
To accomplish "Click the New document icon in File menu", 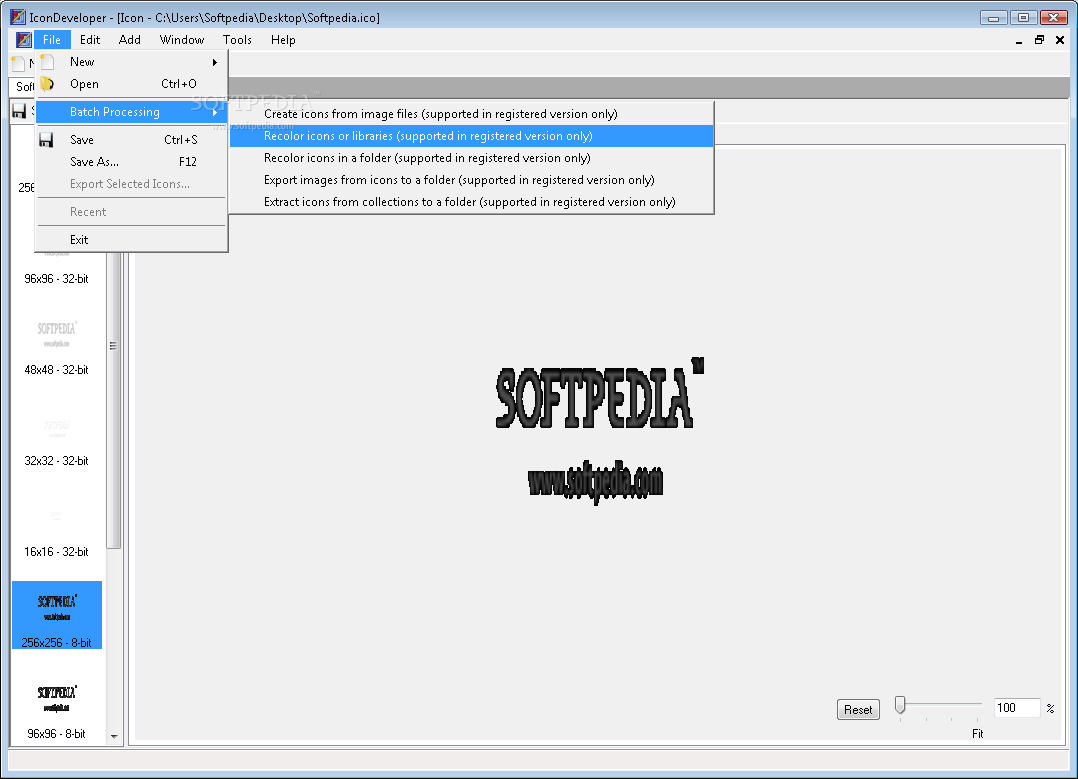I will (47, 62).
